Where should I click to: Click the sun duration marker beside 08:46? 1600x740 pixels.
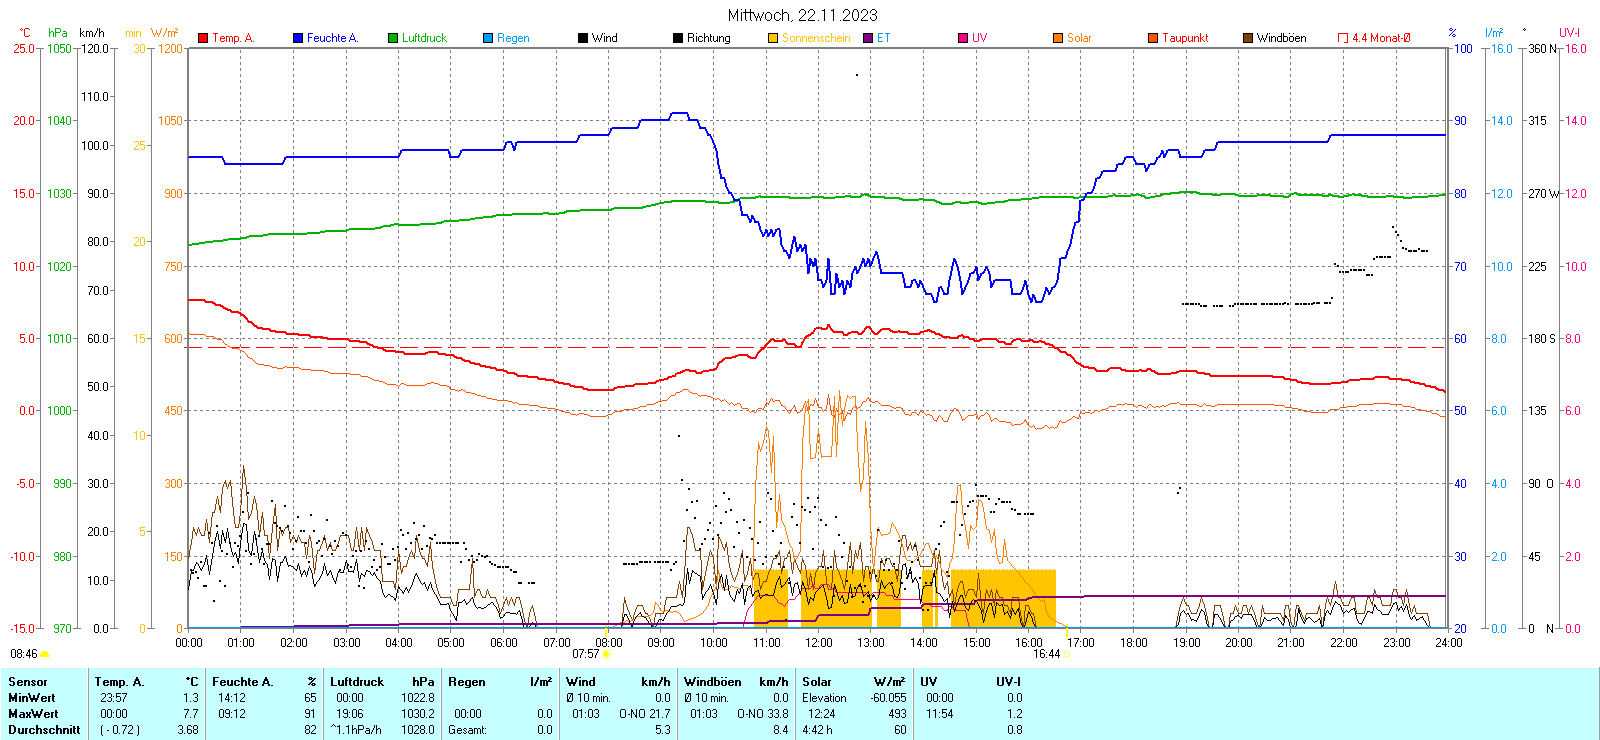pos(45,654)
